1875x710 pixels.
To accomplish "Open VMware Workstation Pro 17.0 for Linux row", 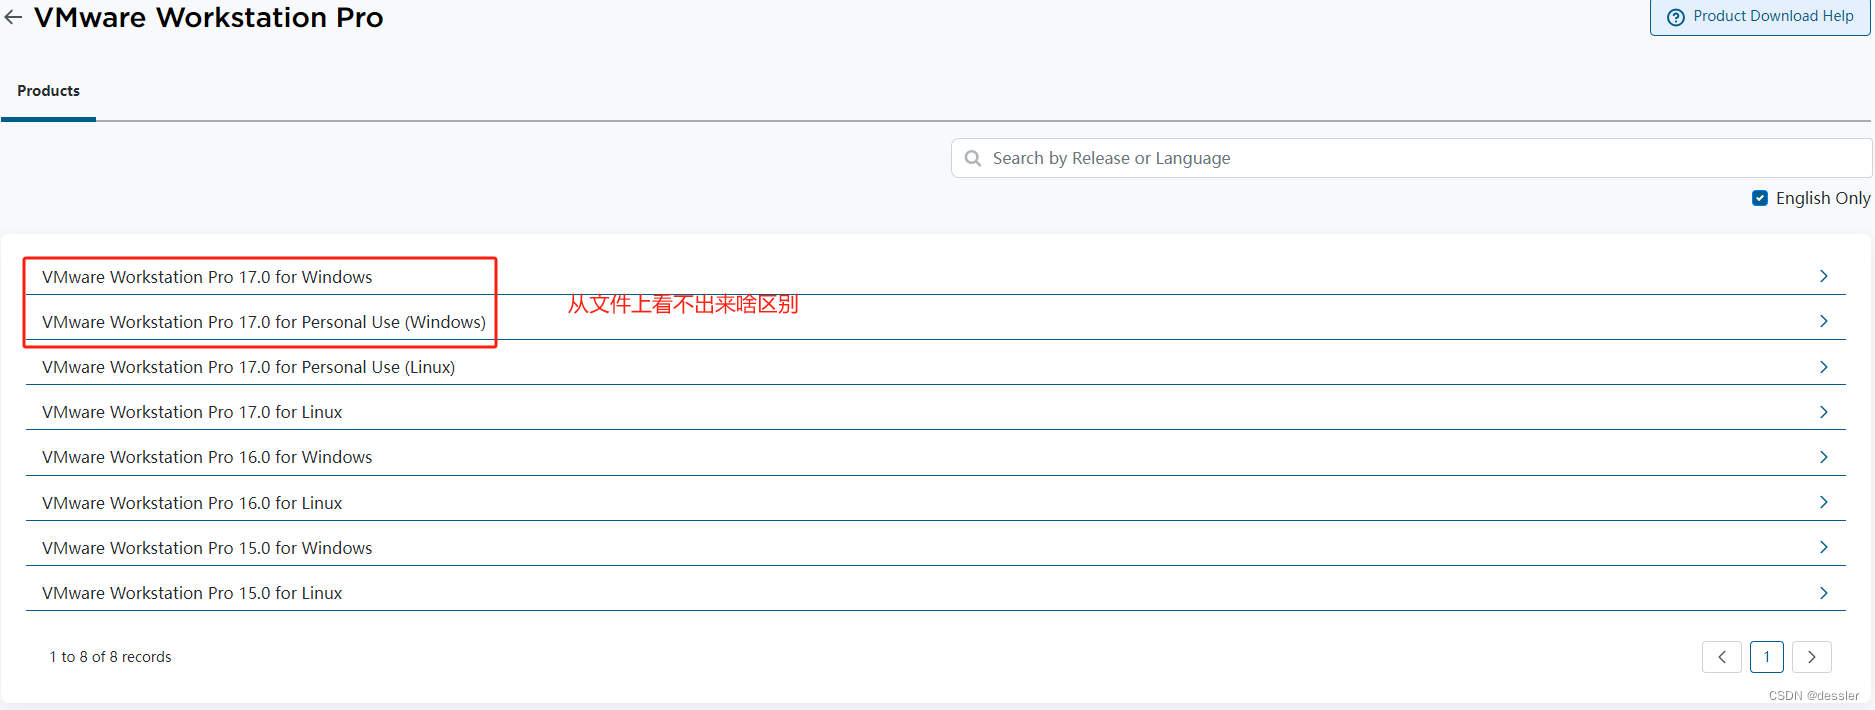I will point(936,412).
